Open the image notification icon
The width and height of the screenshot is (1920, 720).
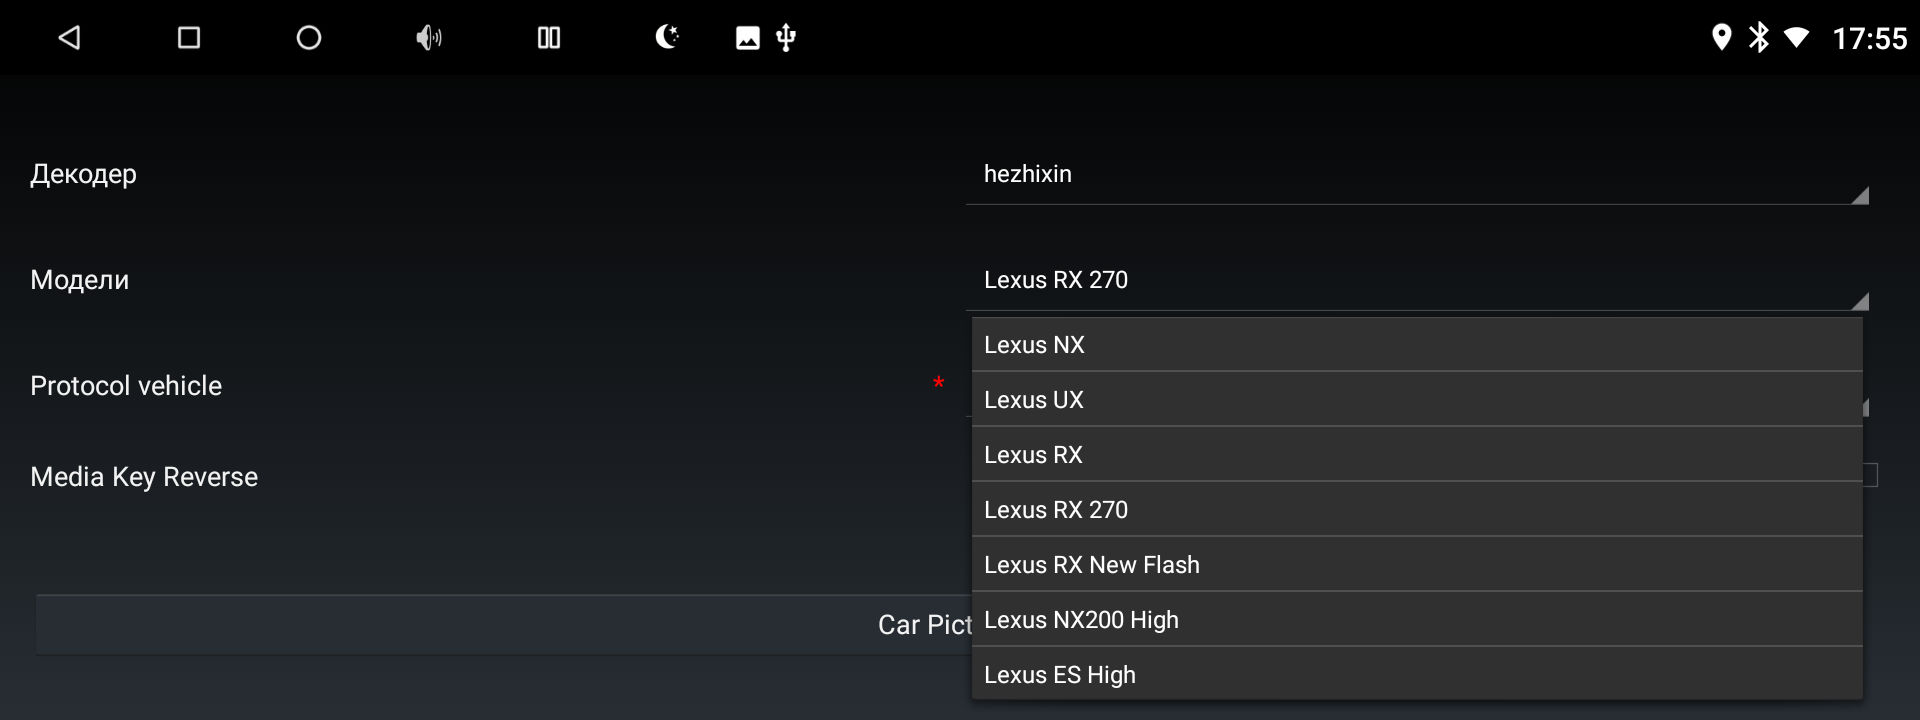click(x=748, y=38)
